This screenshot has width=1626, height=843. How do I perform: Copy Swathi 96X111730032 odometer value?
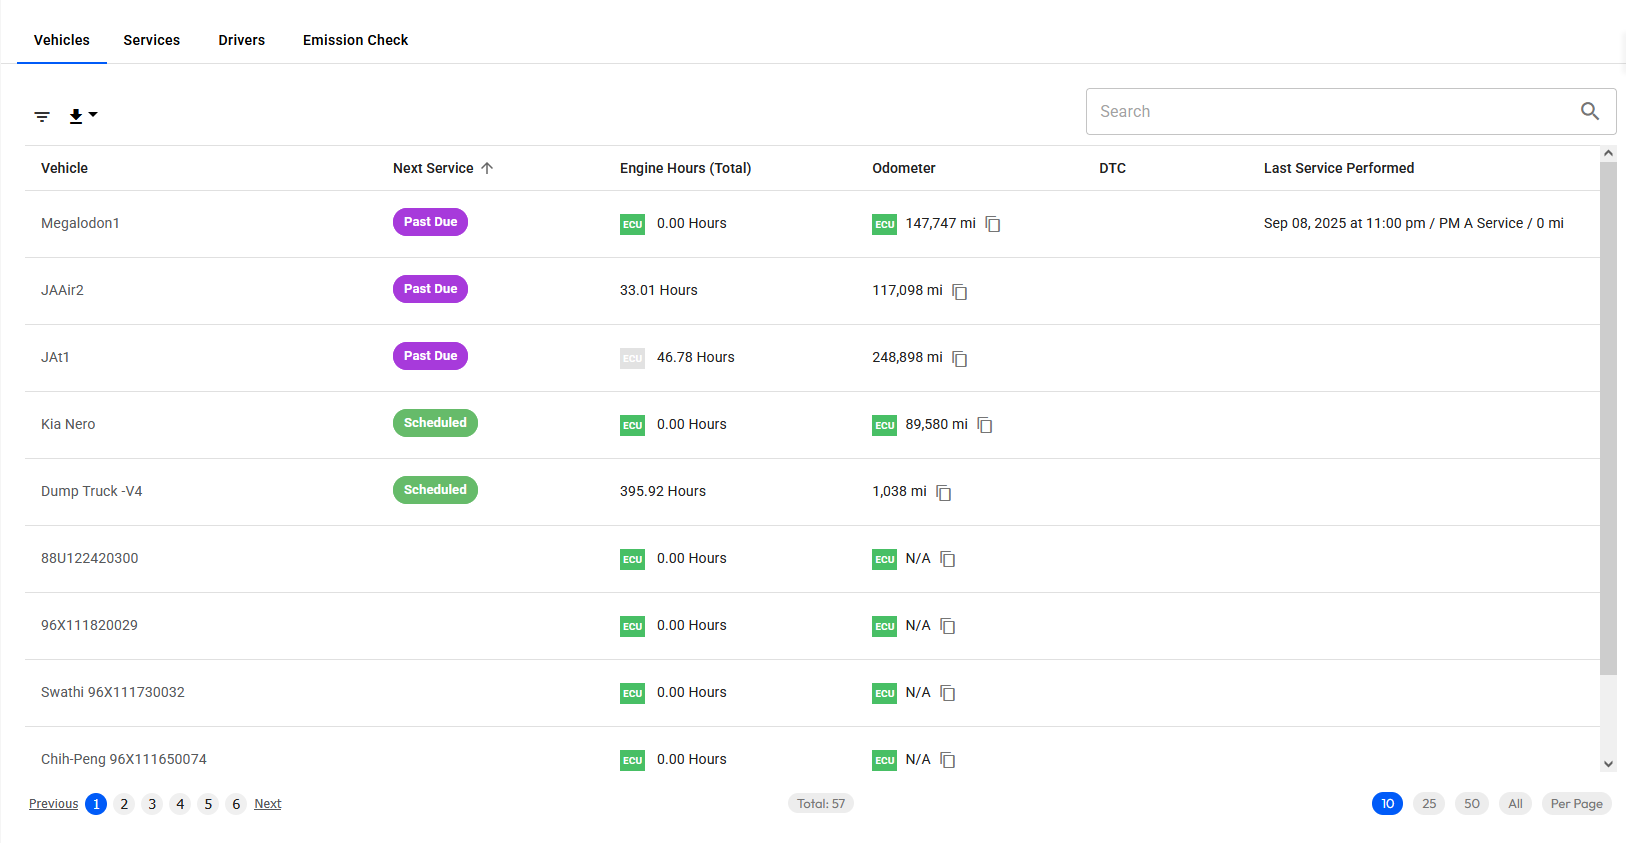[948, 693]
